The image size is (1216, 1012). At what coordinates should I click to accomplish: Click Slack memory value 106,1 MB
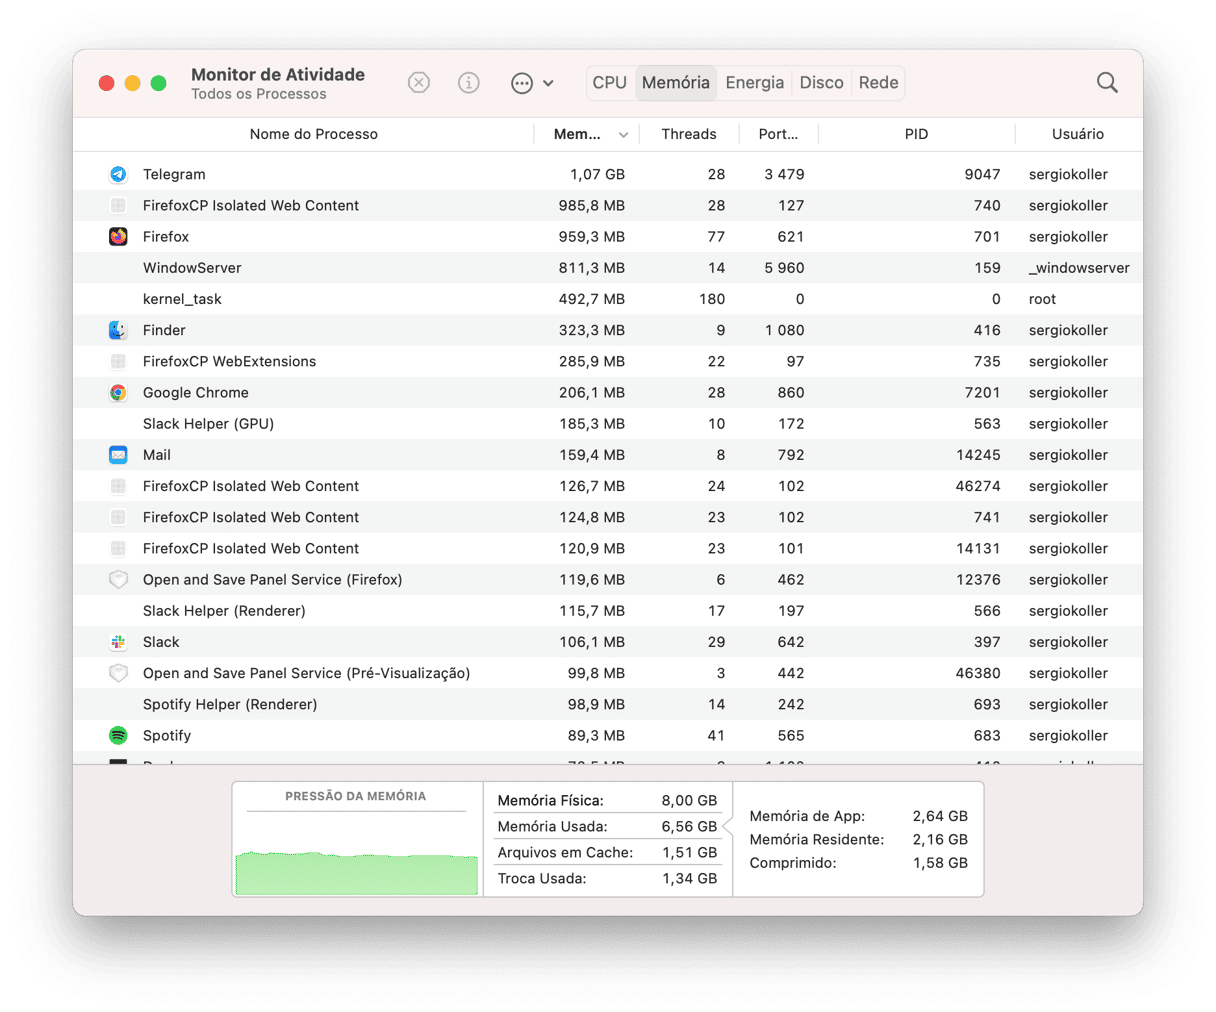[x=592, y=642]
